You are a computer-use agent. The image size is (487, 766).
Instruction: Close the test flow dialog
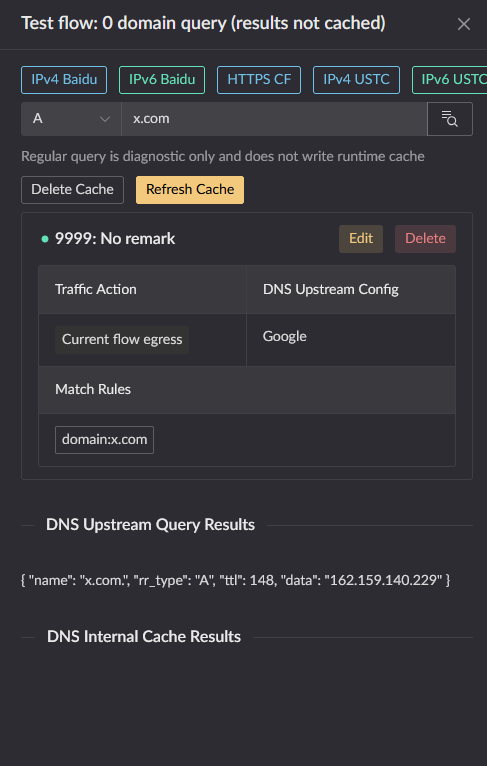point(464,24)
